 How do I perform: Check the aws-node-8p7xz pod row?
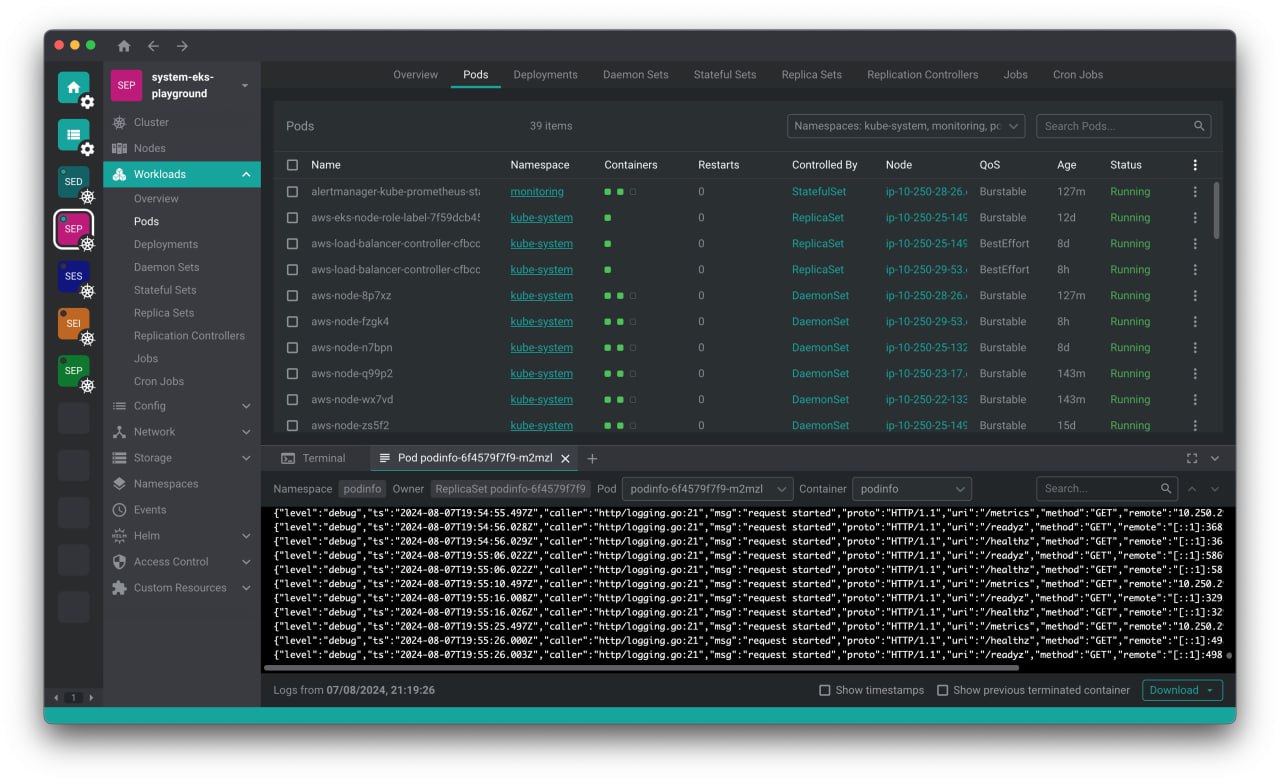click(292, 296)
